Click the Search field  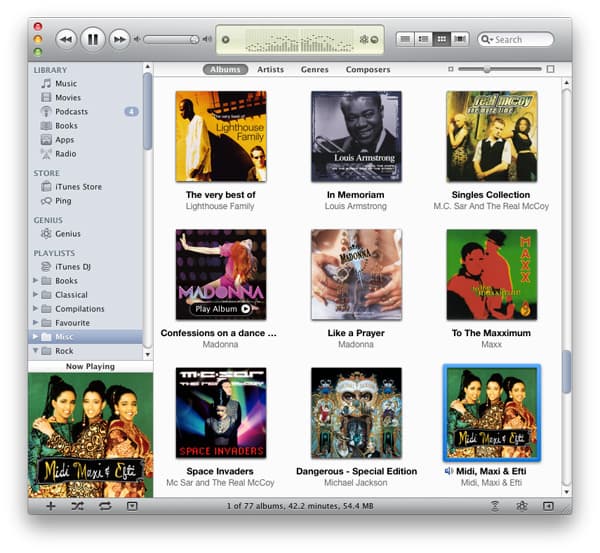tap(515, 39)
